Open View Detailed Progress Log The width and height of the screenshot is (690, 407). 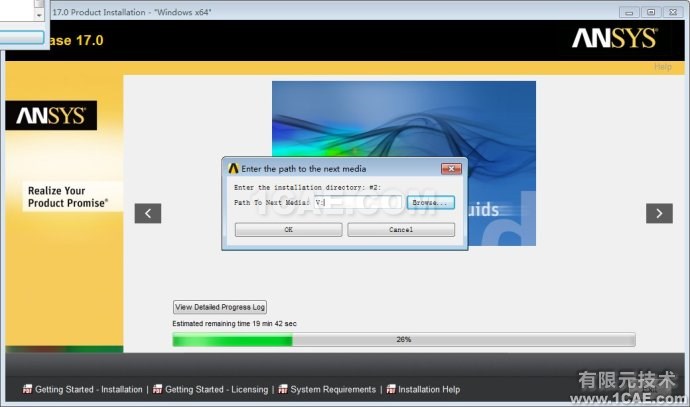(220, 307)
